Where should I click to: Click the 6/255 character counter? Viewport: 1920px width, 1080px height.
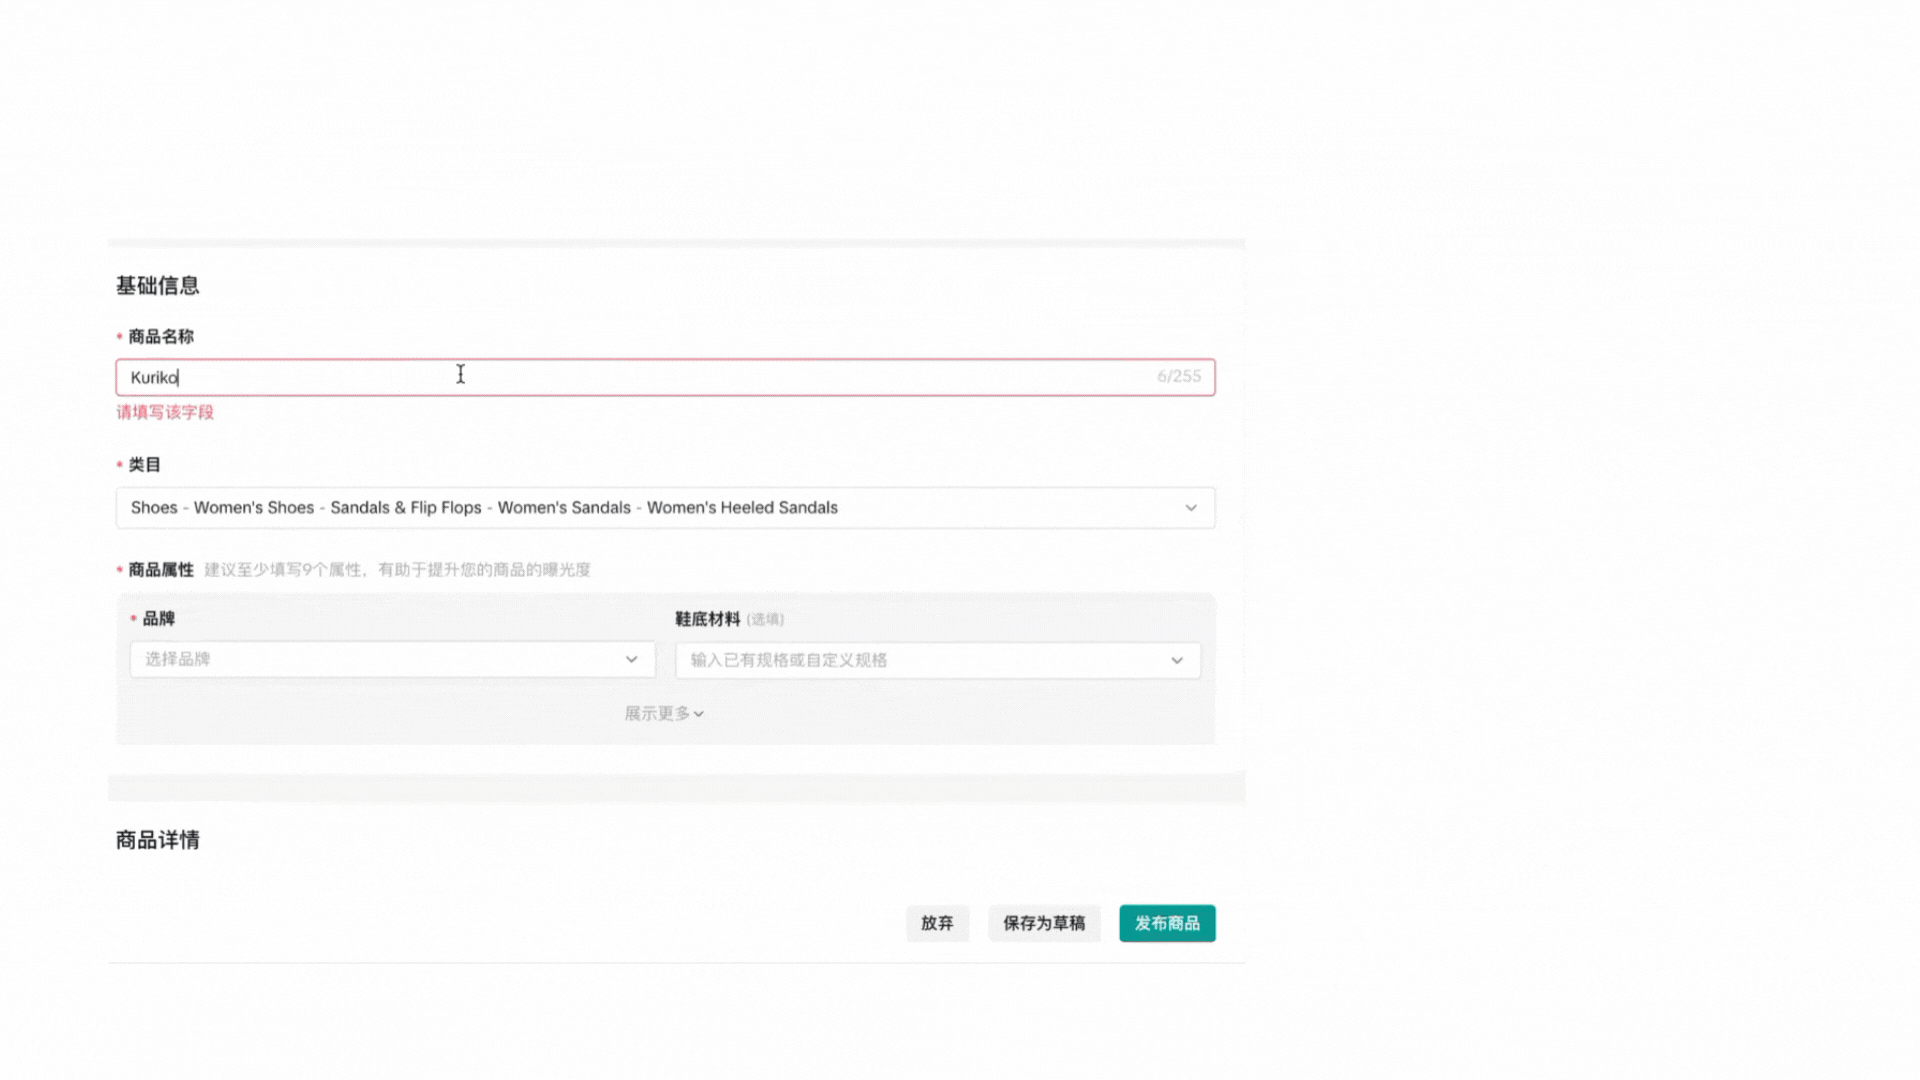(1179, 376)
